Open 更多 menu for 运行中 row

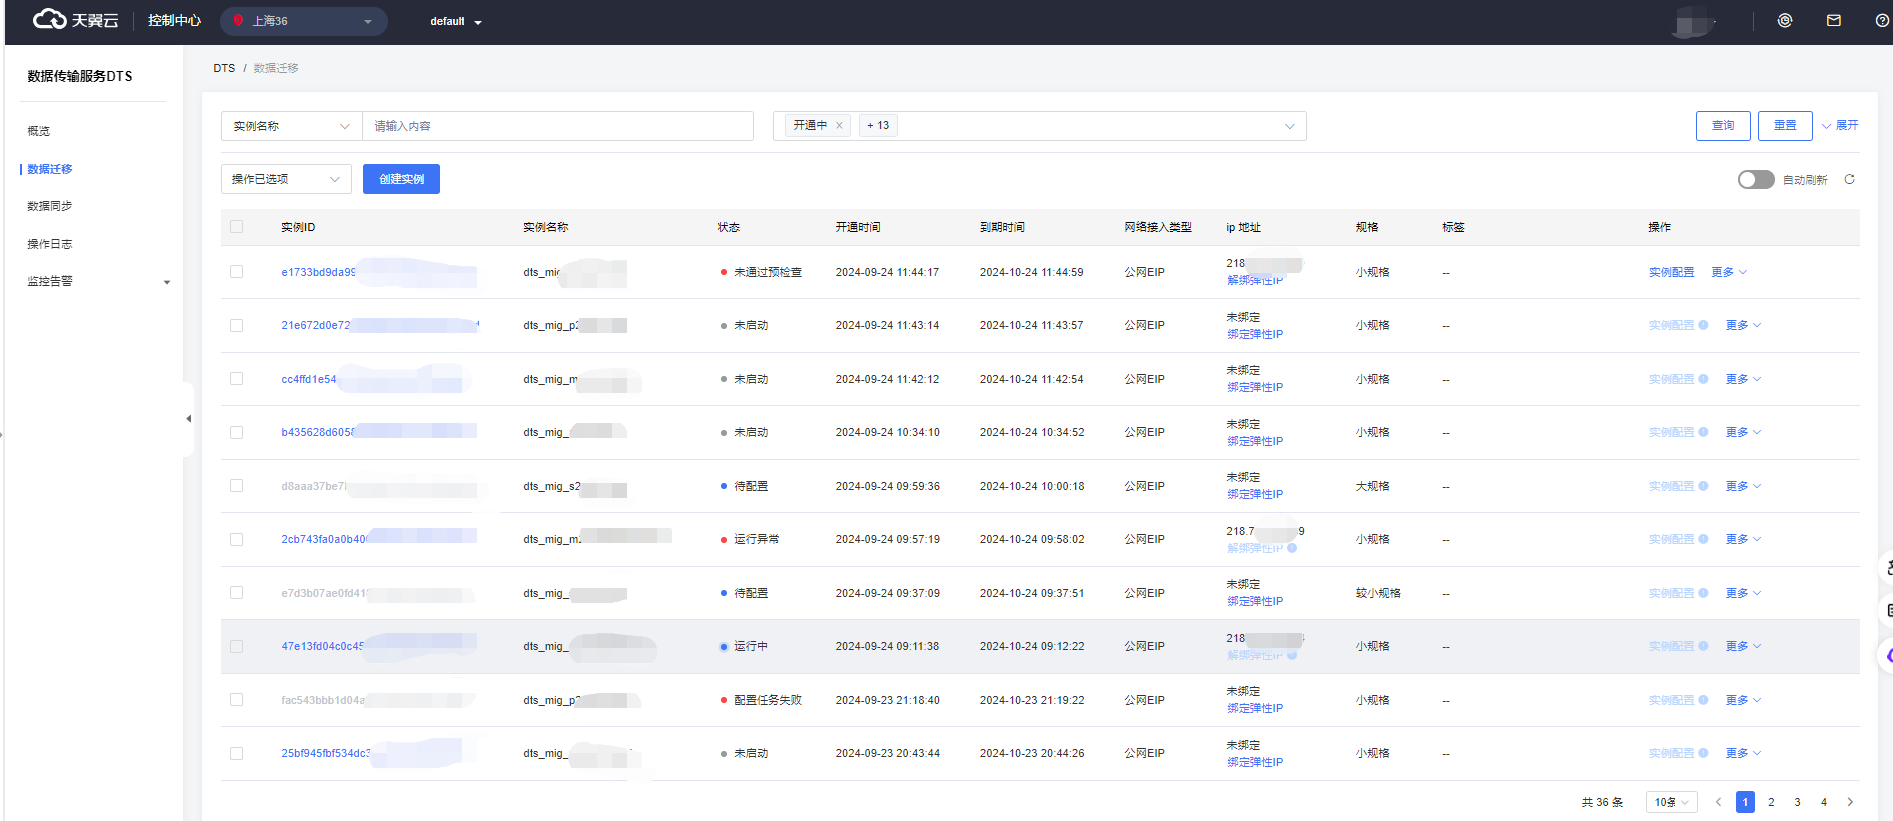click(1743, 646)
